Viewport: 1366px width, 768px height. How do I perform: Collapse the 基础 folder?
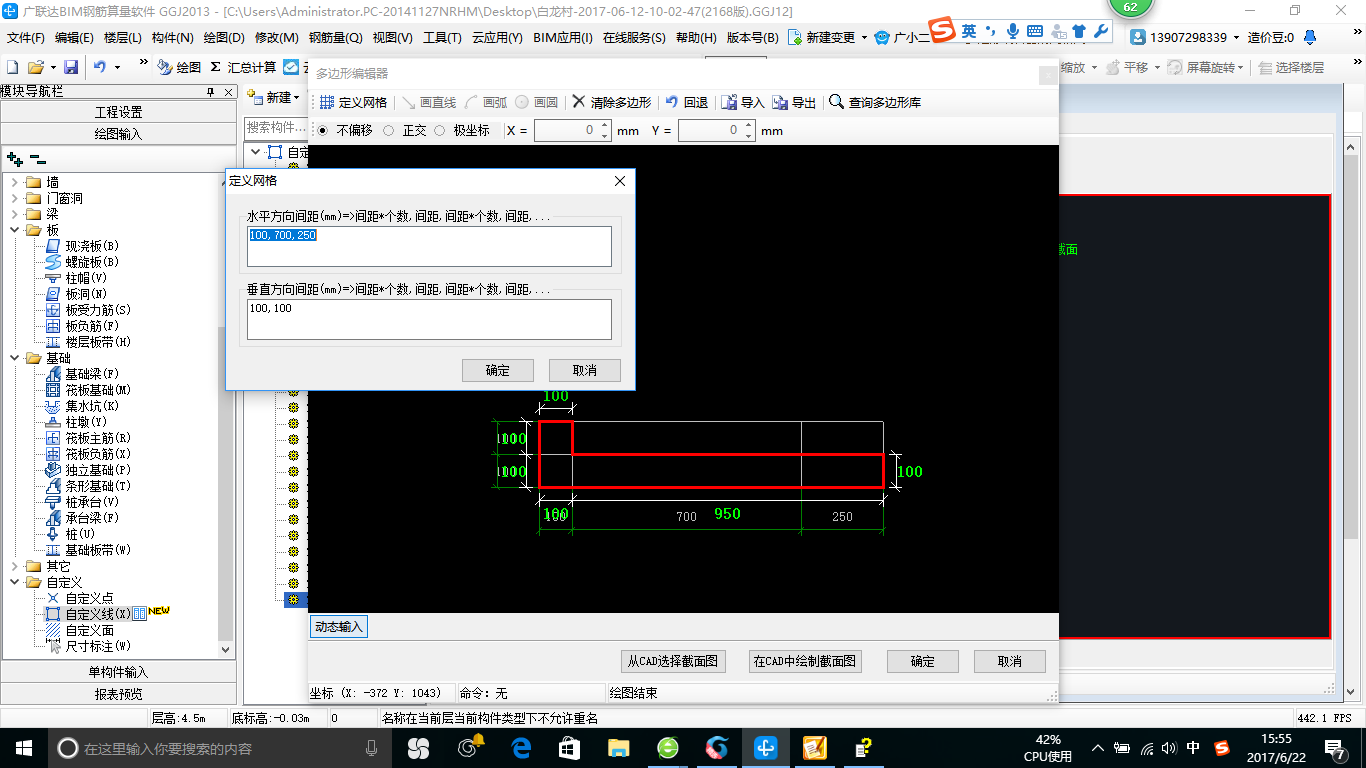15,358
